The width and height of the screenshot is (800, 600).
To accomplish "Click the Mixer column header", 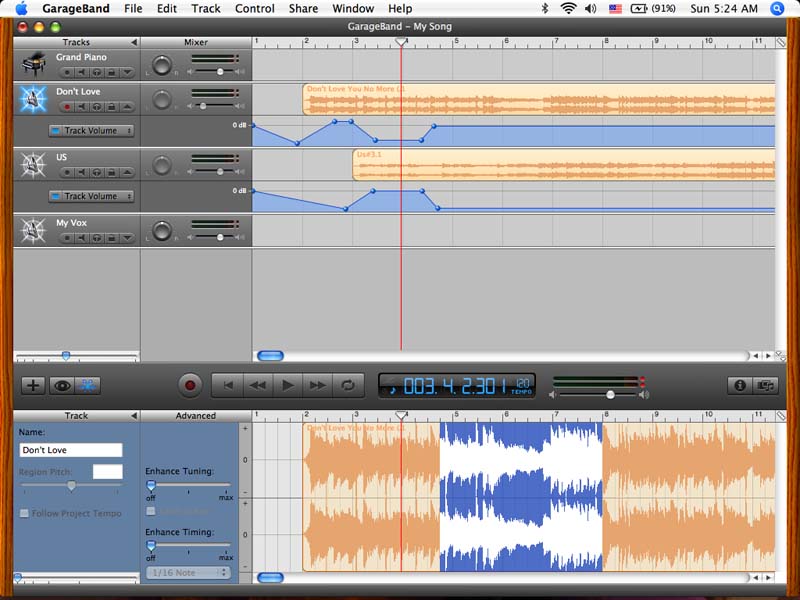I will [x=196, y=42].
